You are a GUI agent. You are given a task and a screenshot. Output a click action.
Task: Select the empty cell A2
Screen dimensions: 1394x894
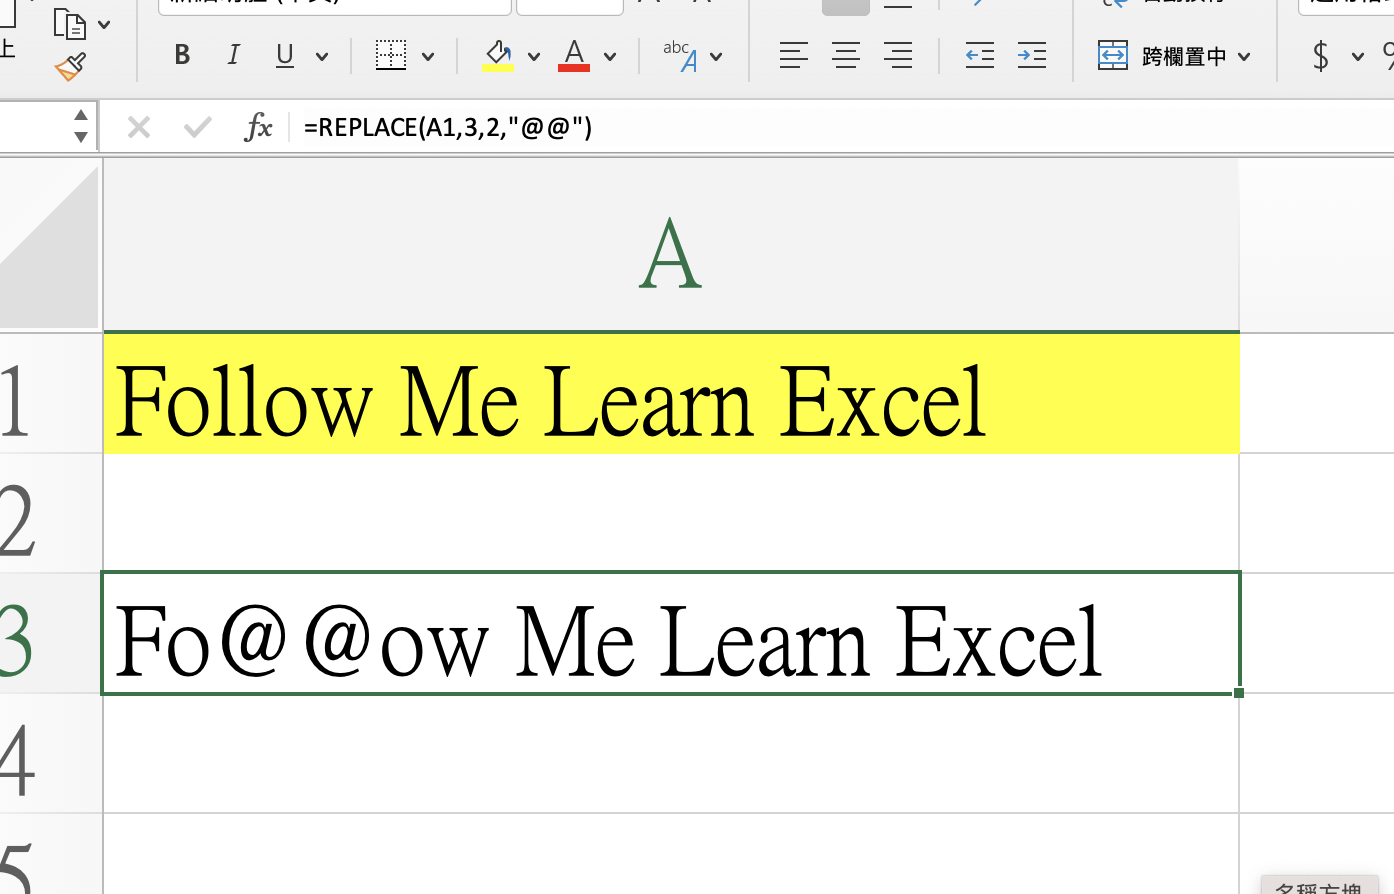(671, 513)
